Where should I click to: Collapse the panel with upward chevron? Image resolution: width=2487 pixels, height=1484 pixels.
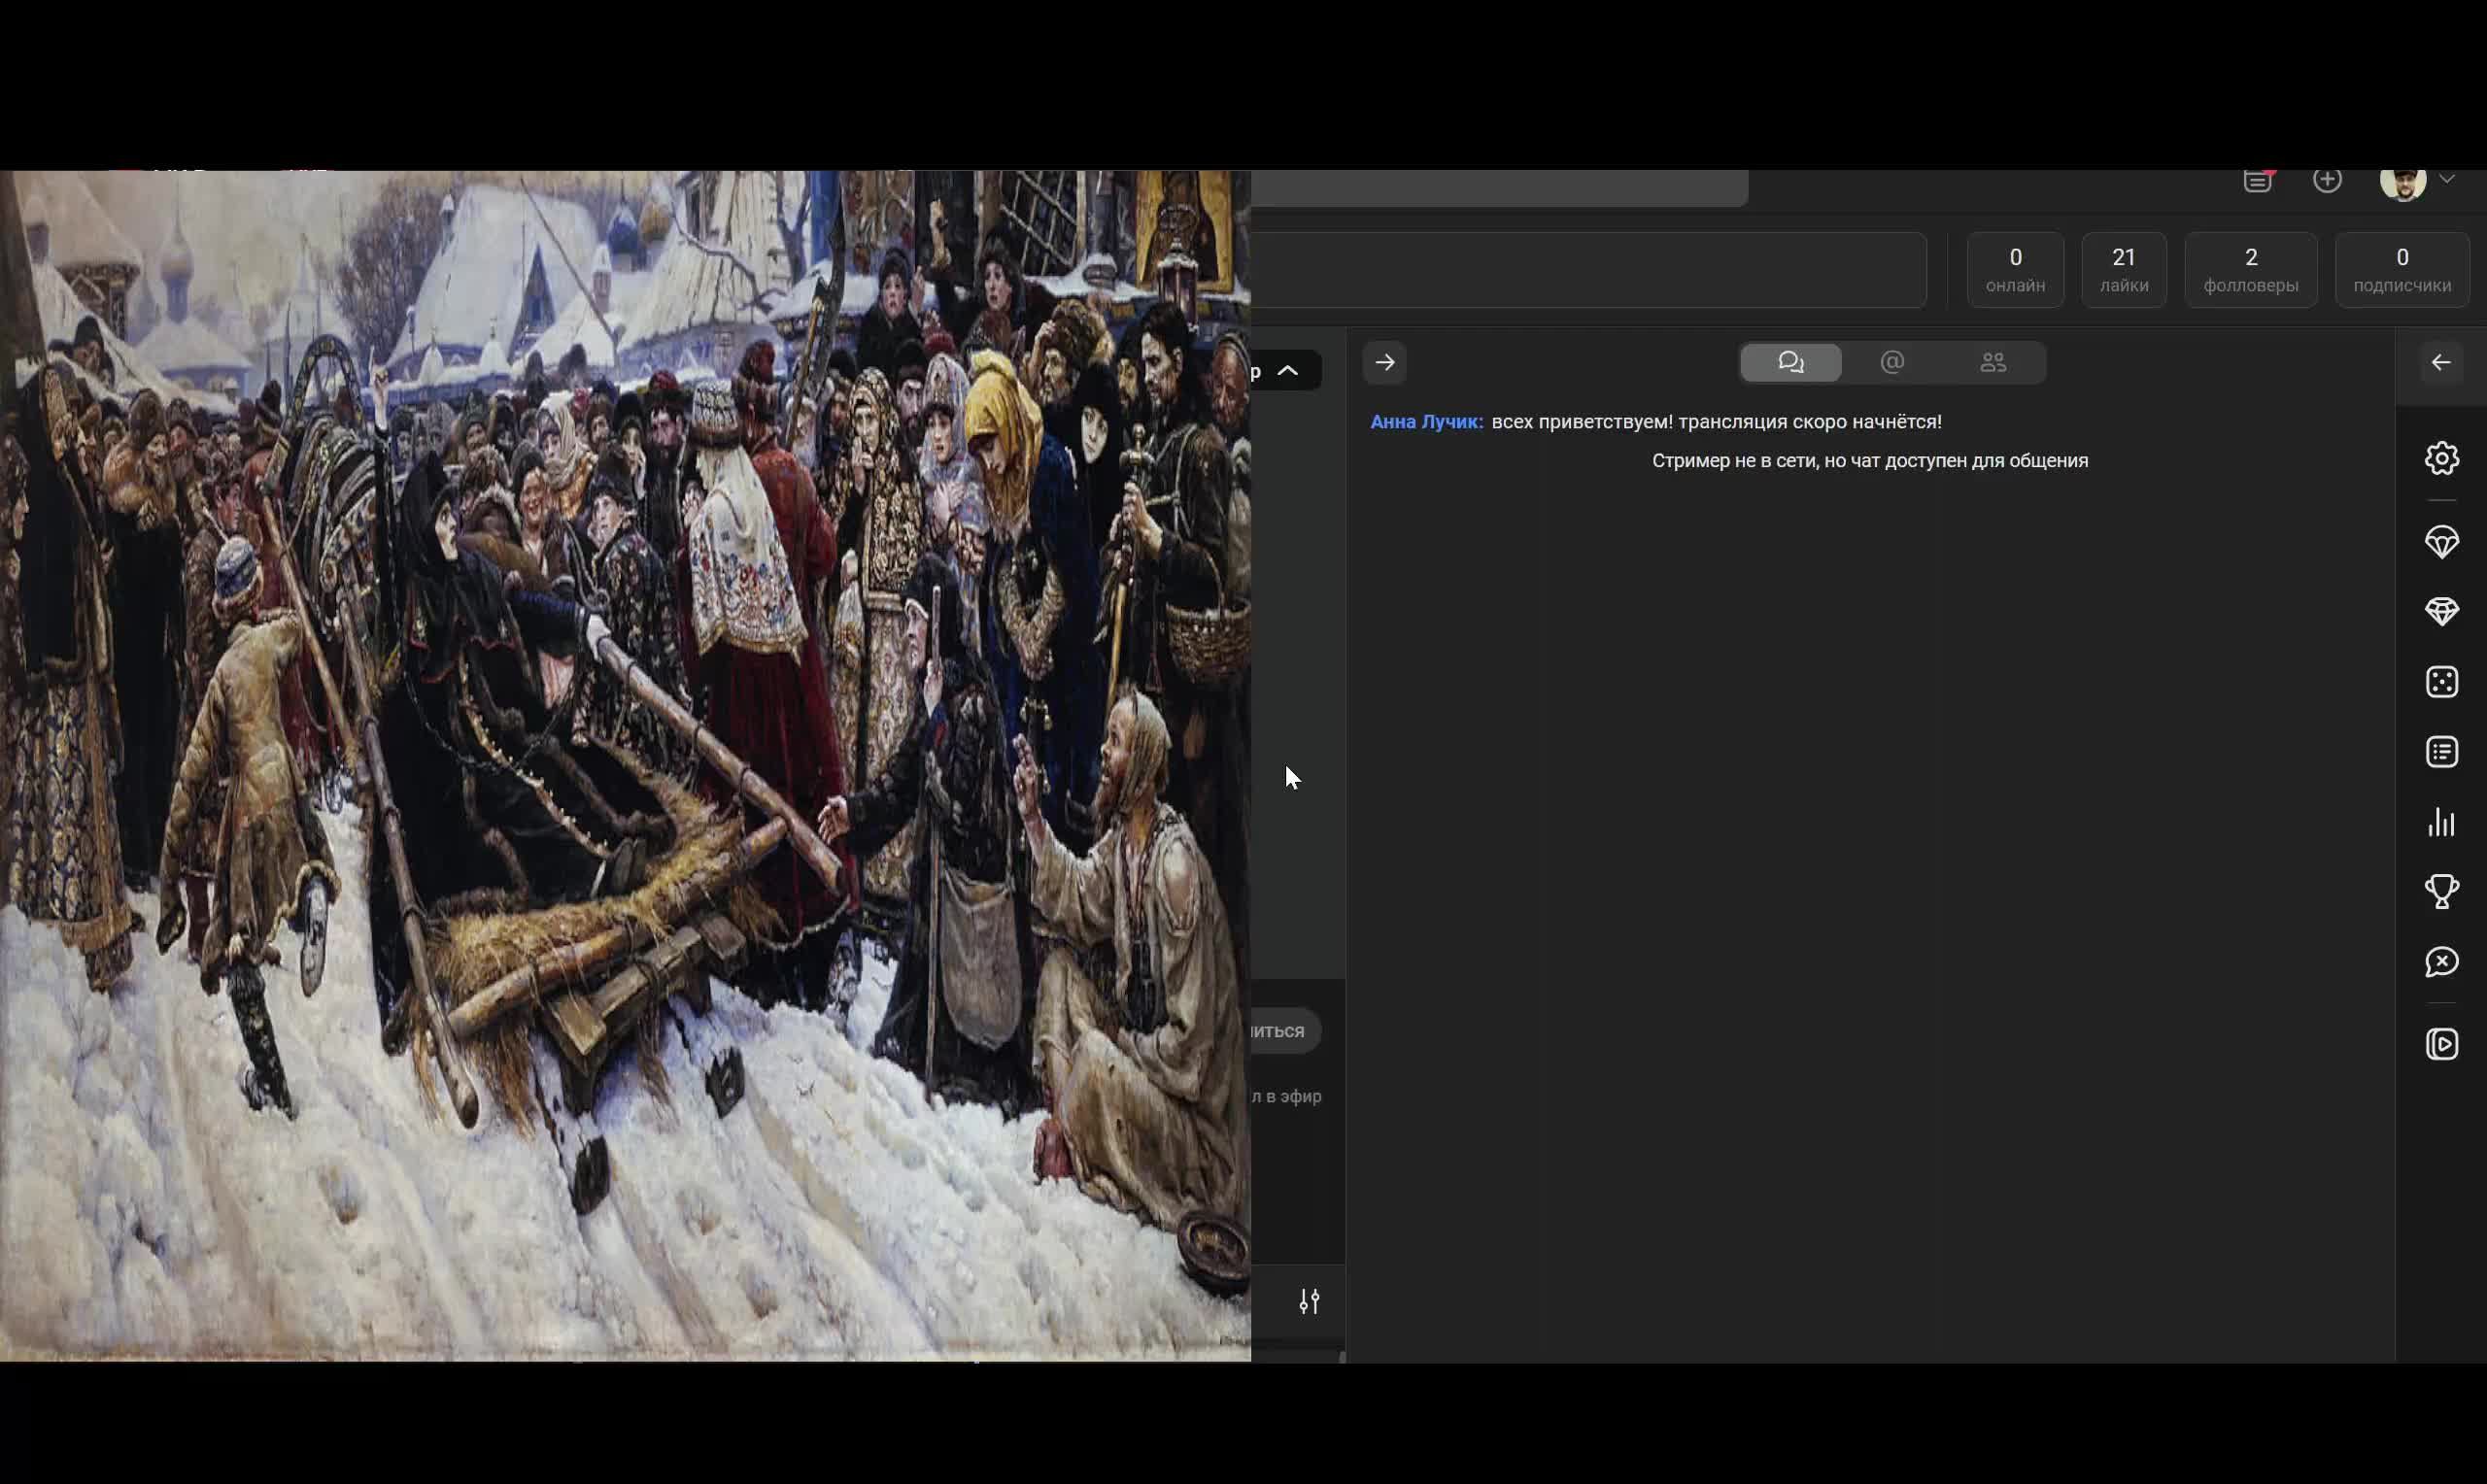click(1288, 371)
